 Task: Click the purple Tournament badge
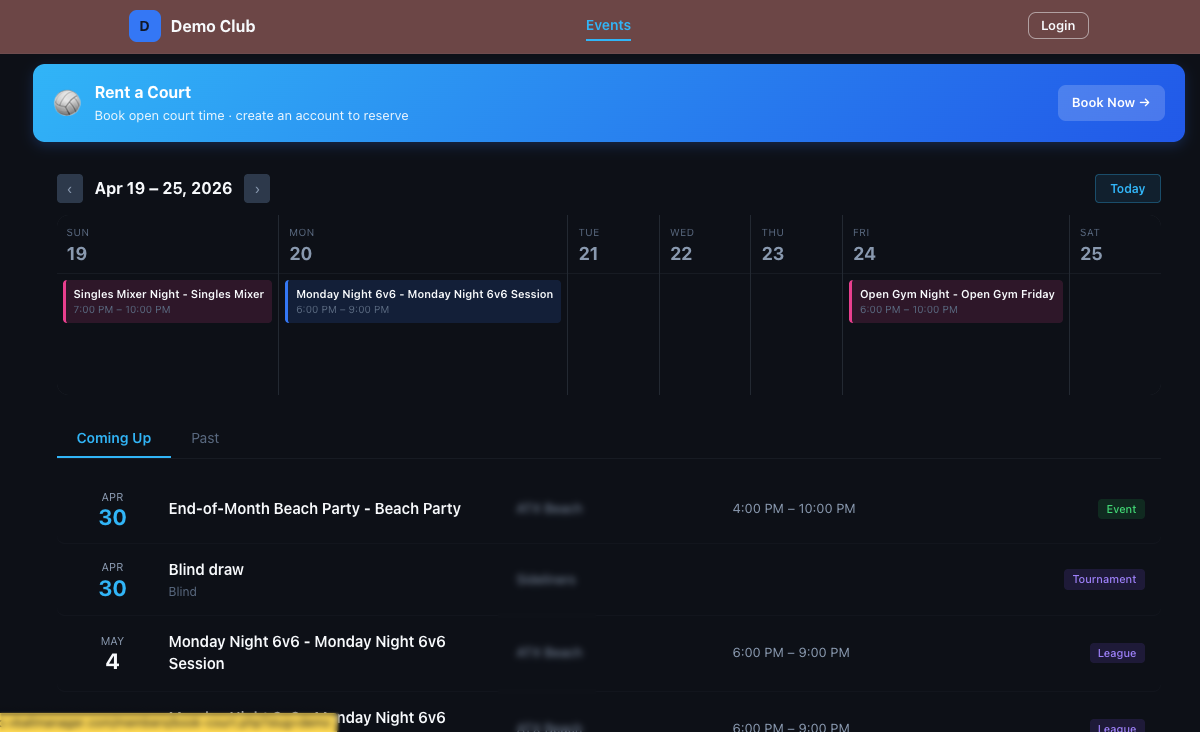click(1104, 579)
